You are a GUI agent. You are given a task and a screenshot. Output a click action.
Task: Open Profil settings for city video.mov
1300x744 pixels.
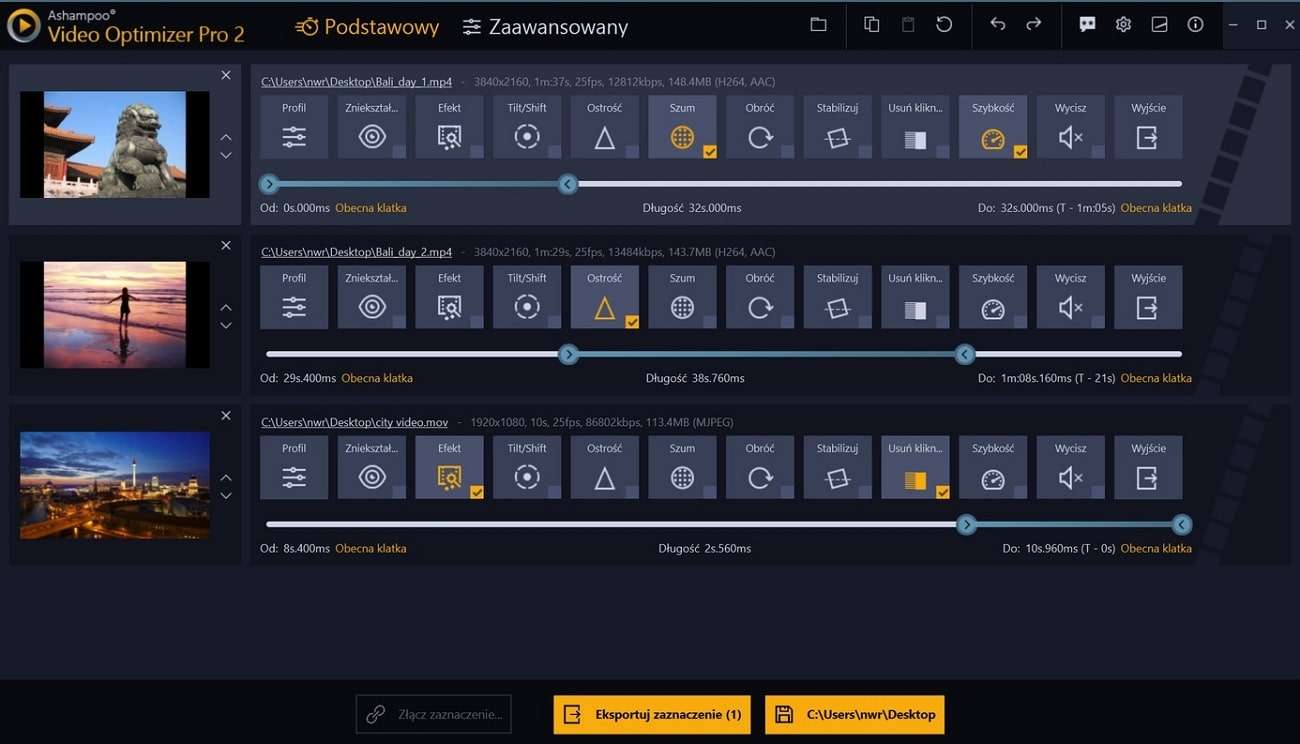click(x=294, y=467)
